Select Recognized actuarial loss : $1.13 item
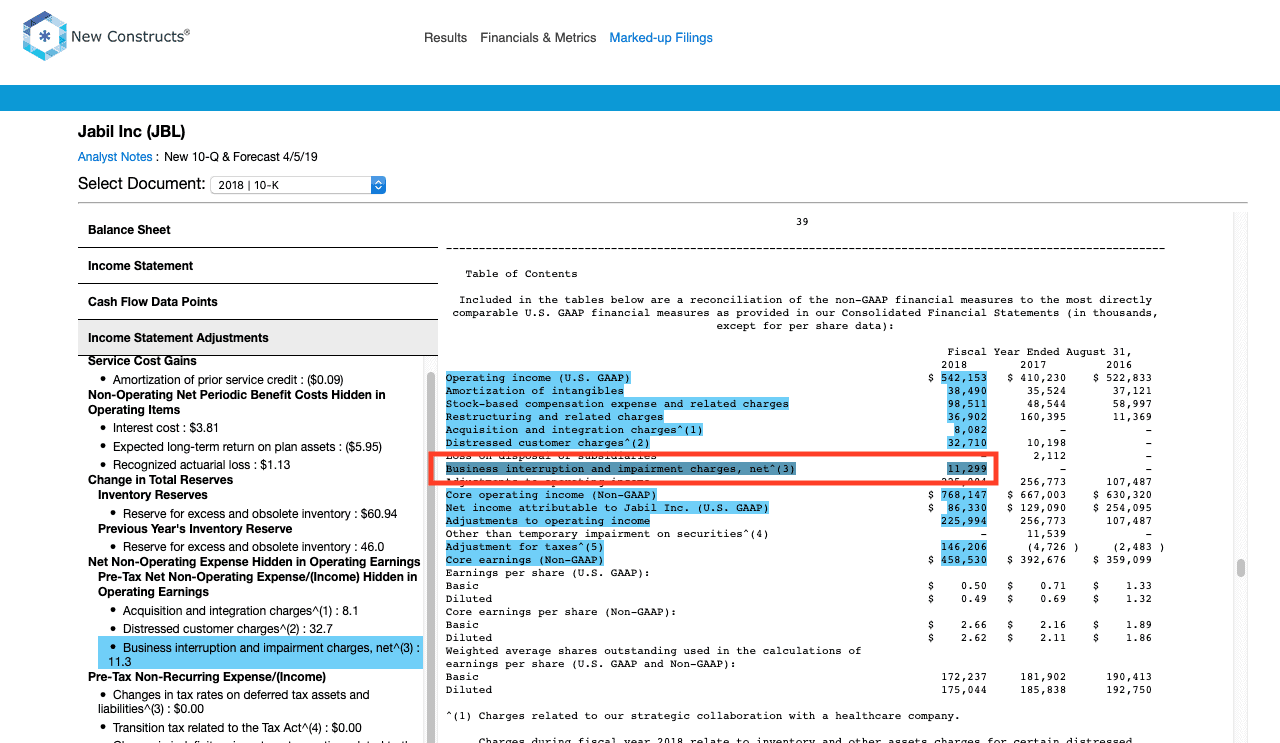1280x743 pixels. (x=201, y=465)
